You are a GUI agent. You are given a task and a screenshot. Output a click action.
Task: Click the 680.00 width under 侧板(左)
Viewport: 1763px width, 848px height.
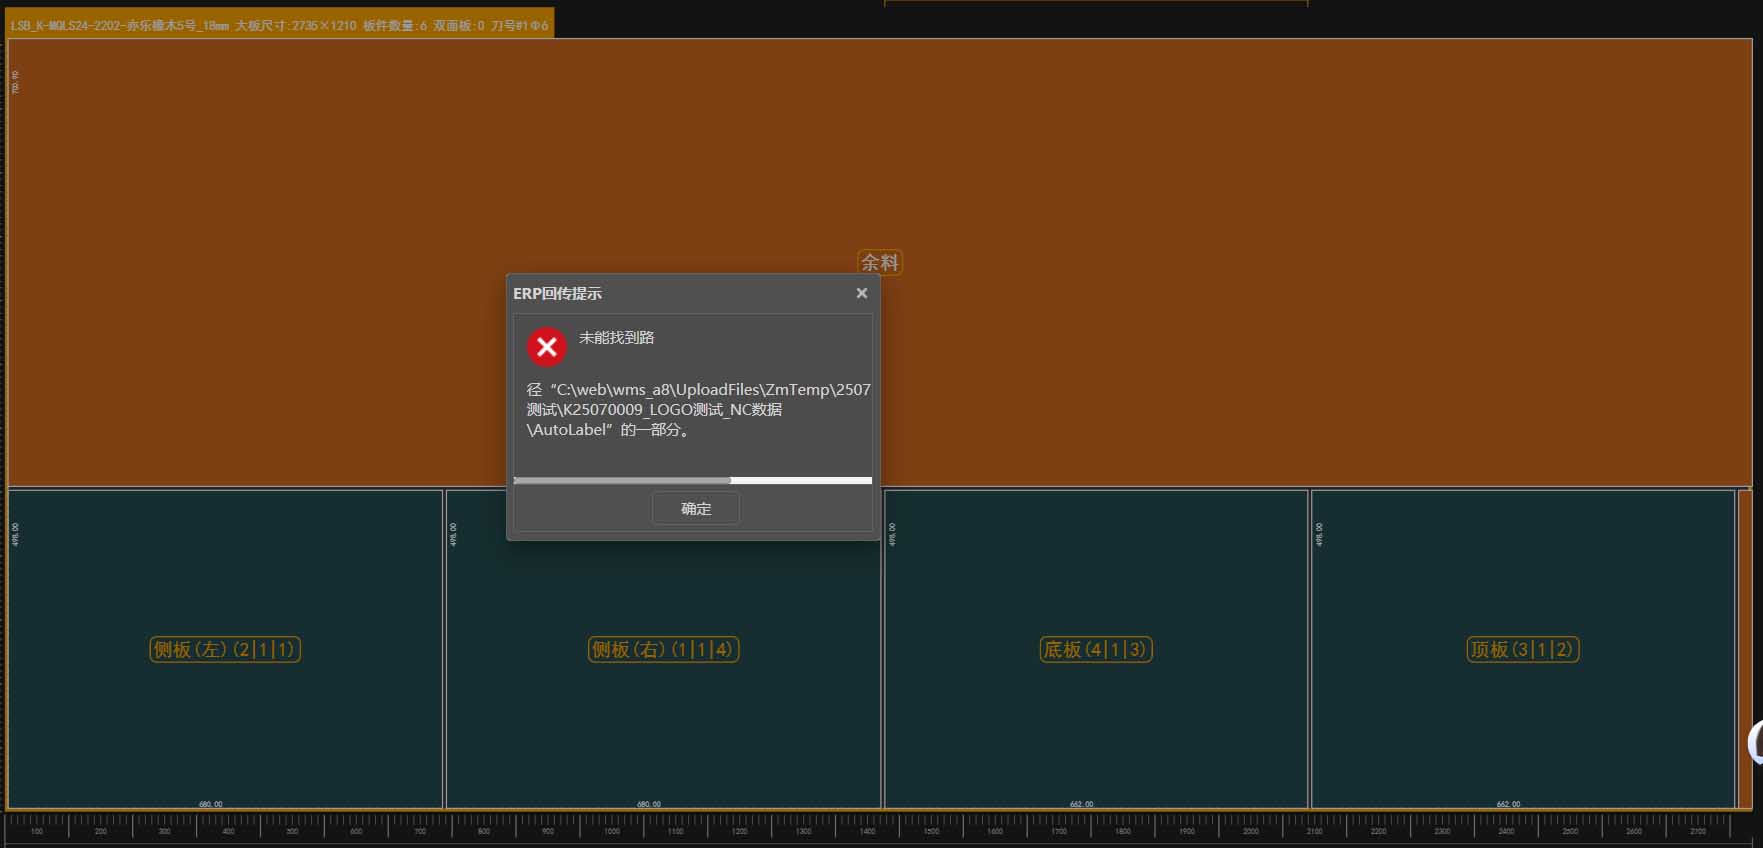[x=211, y=804]
